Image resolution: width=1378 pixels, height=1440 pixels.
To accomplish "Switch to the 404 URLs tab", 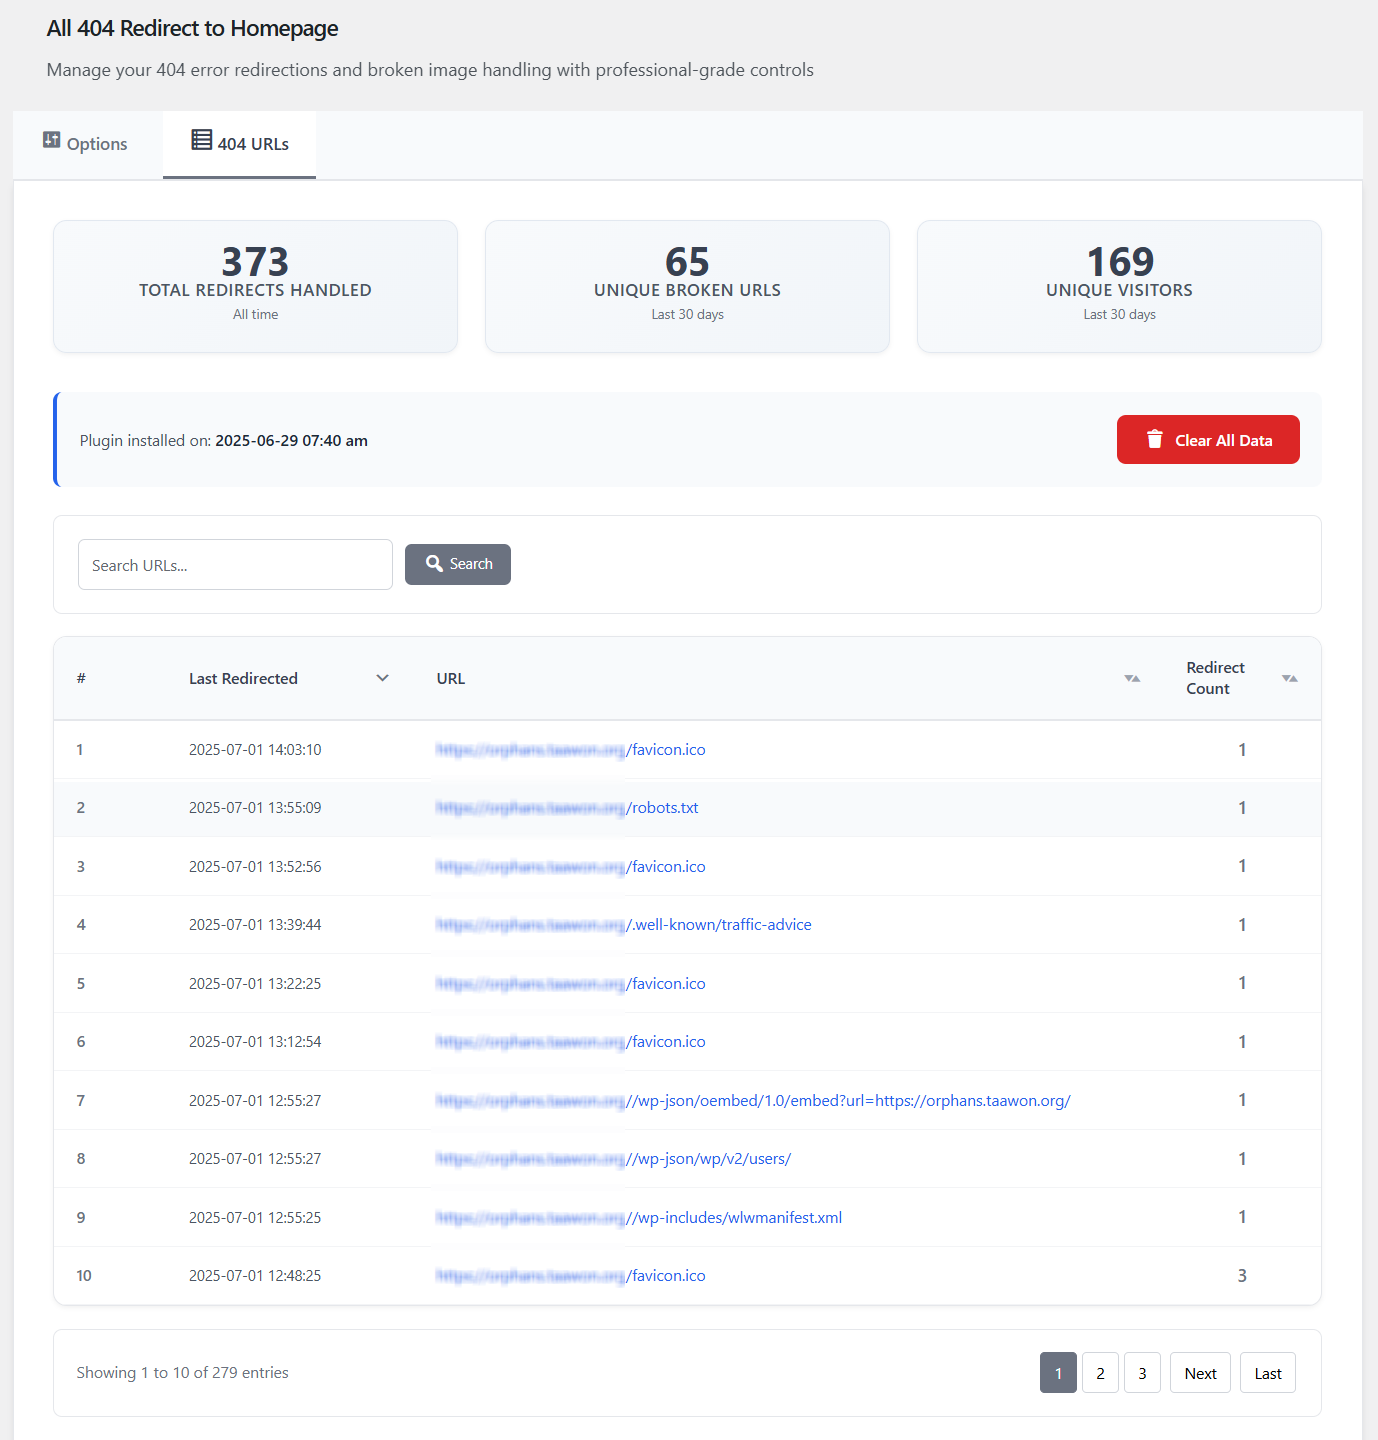I will pyautogui.click(x=240, y=144).
